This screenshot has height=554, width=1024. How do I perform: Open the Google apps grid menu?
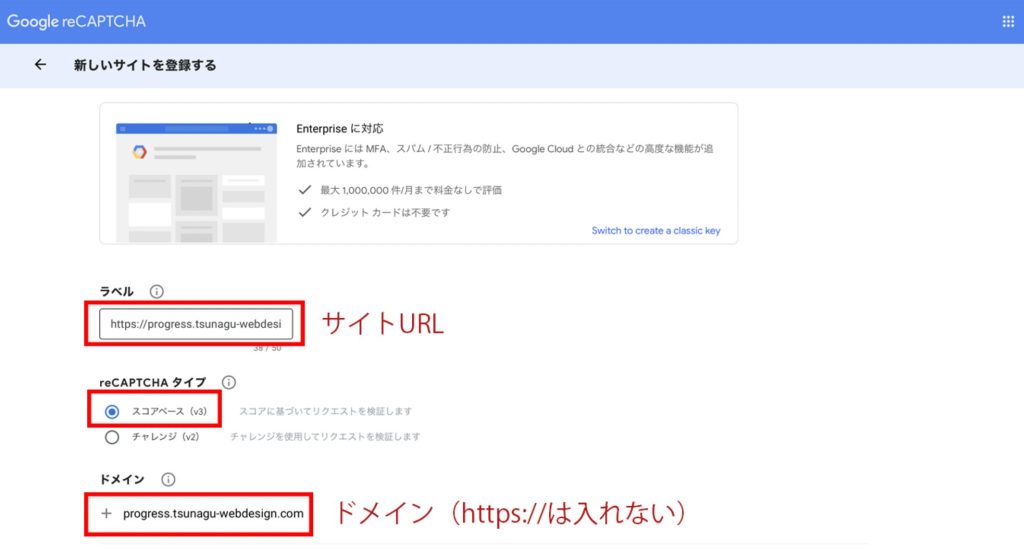(1007, 21)
